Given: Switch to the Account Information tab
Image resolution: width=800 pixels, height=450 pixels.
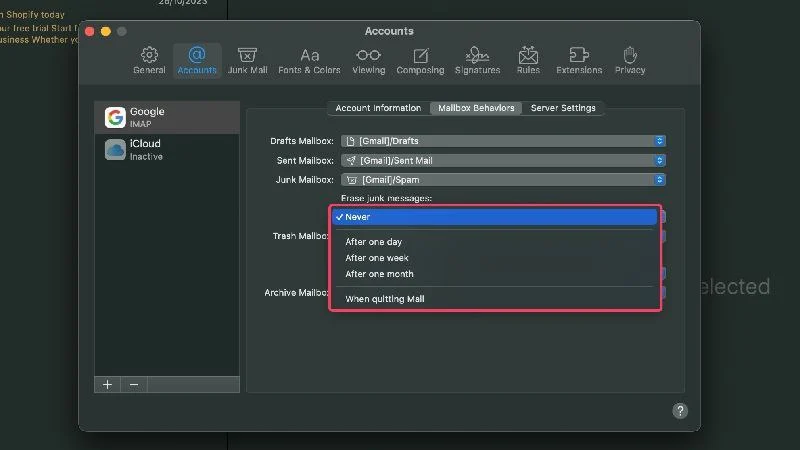Looking at the screenshot, I should pyautogui.click(x=378, y=108).
